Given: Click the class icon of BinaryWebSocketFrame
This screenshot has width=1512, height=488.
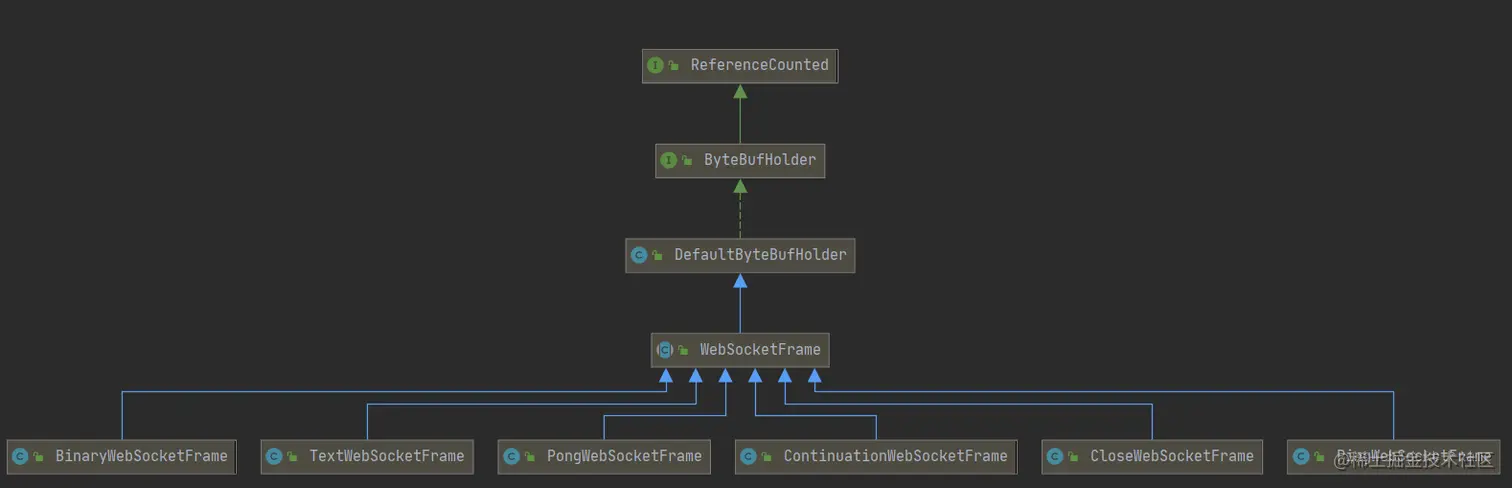Looking at the screenshot, I should tap(20, 456).
